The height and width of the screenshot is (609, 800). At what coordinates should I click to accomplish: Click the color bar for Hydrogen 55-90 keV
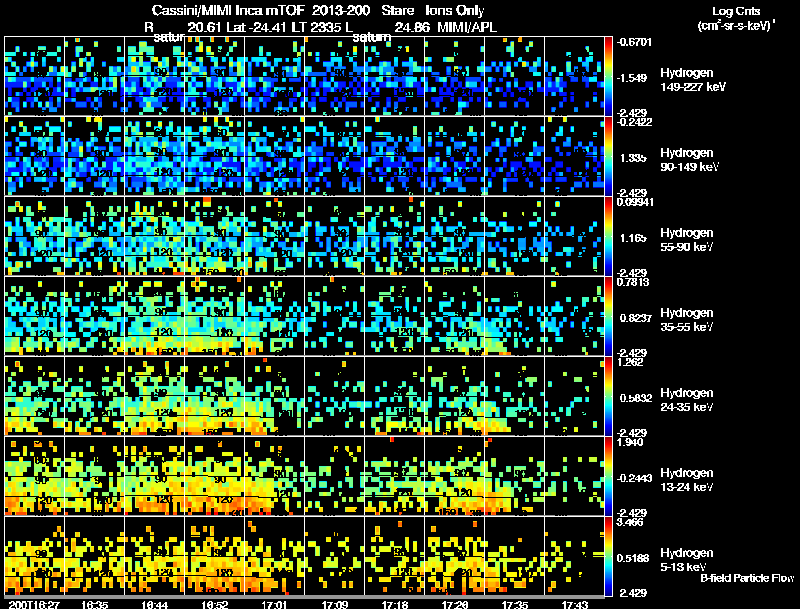point(608,236)
